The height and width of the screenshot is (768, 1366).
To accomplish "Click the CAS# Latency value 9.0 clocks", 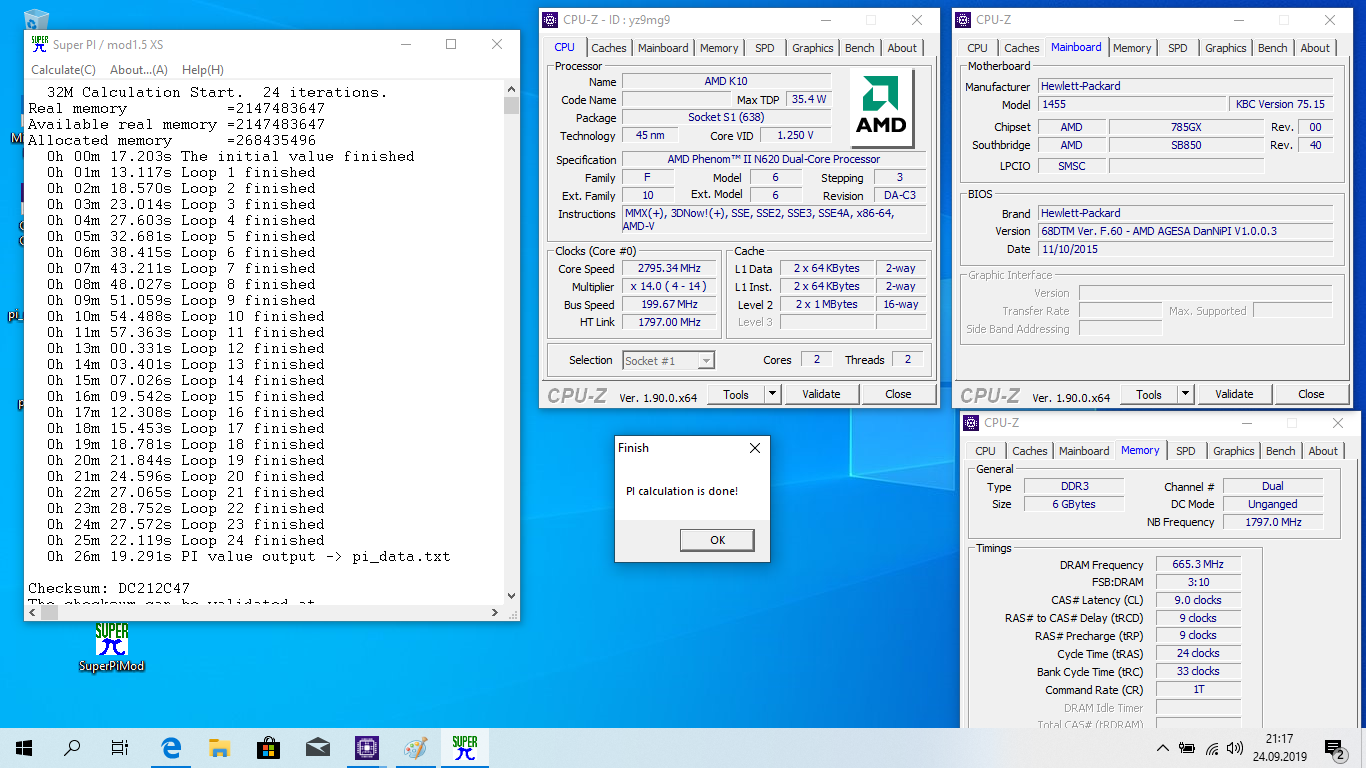I will 1198,600.
